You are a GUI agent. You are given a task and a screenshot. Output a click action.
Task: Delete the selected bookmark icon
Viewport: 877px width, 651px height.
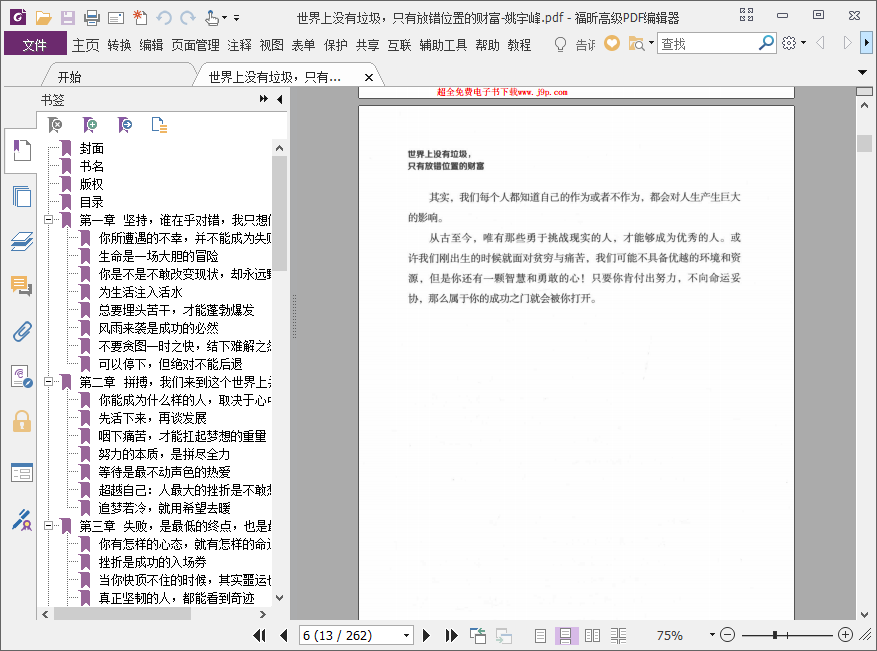click(x=55, y=125)
